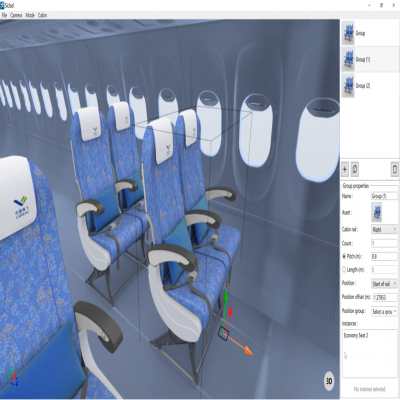Open the Camera menu
Viewport: 400px width, 400px height.
pyautogui.click(x=16, y=15)
